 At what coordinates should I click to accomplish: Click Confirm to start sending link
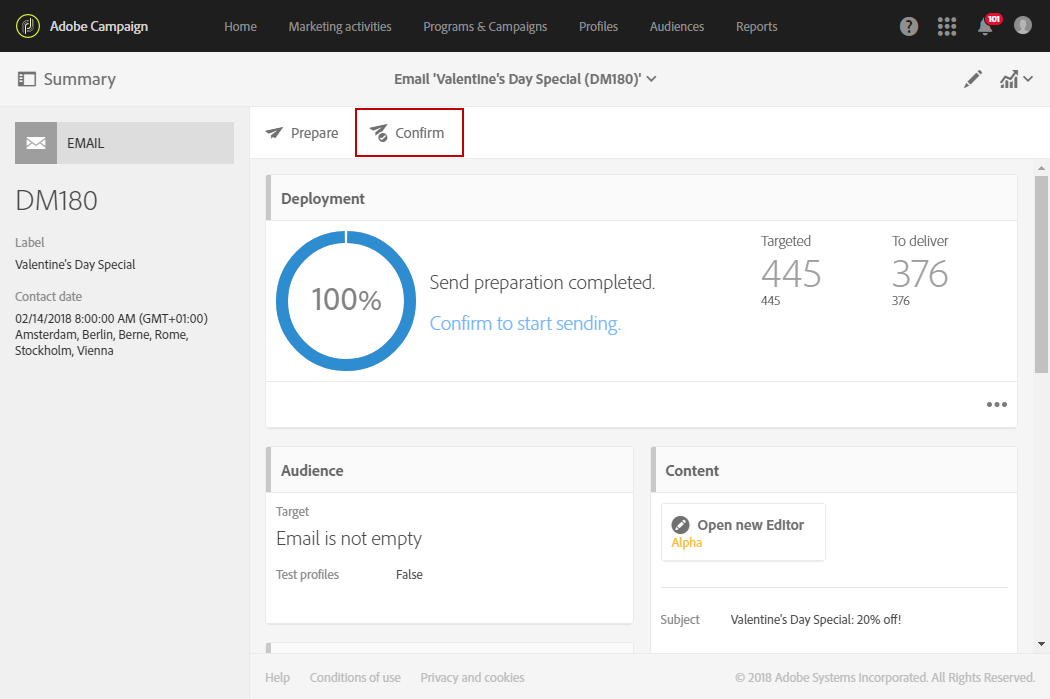[x=525, y=323]
